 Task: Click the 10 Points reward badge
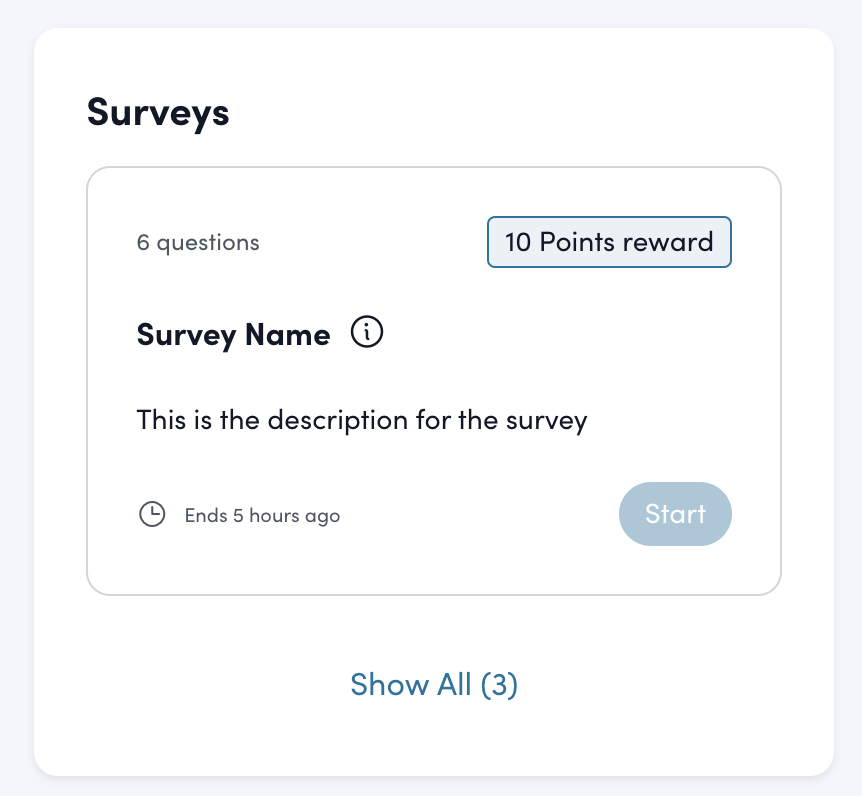coord(609,242)
